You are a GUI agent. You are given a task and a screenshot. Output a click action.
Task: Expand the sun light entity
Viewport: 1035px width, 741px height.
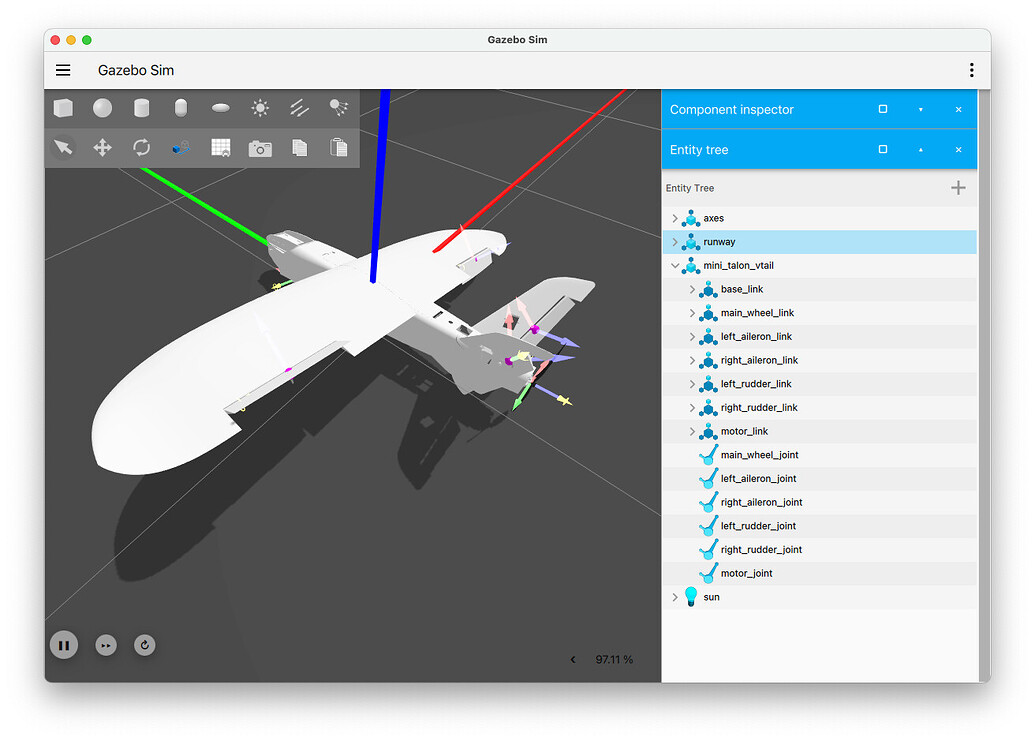point(675,597)
